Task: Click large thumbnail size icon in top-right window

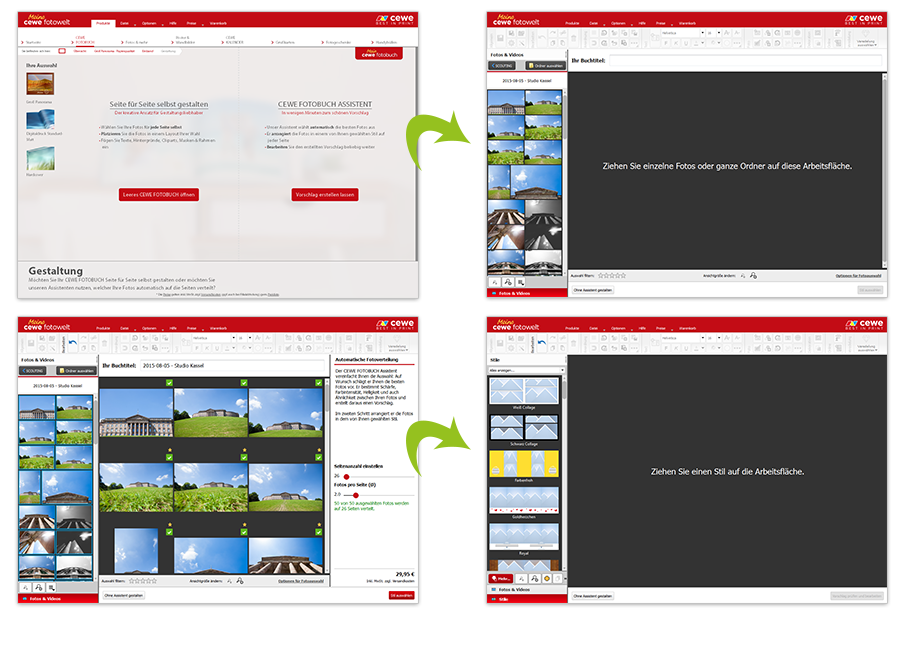Action: pyautogui.click(x=753, y=276)
